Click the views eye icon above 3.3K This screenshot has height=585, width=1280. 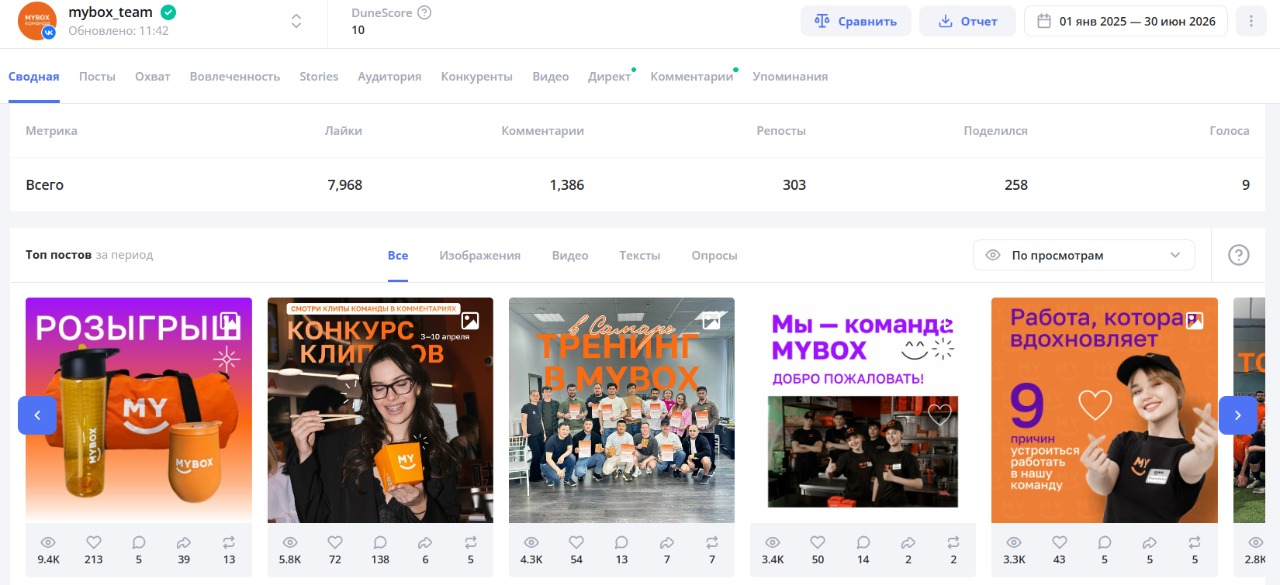[1014, 542]
